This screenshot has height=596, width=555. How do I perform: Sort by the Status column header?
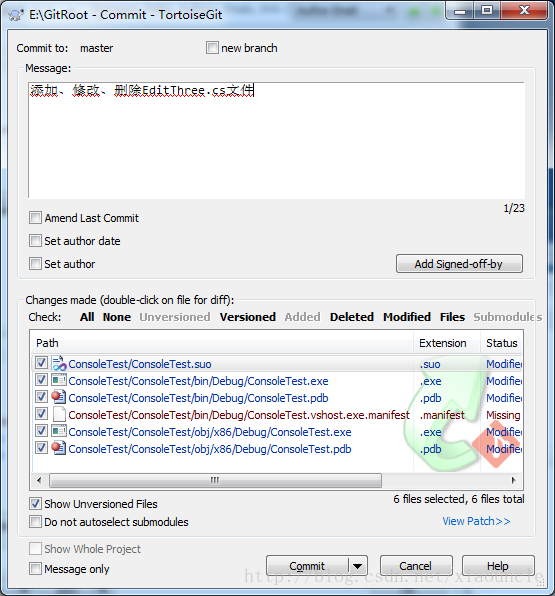pos(502,343)
